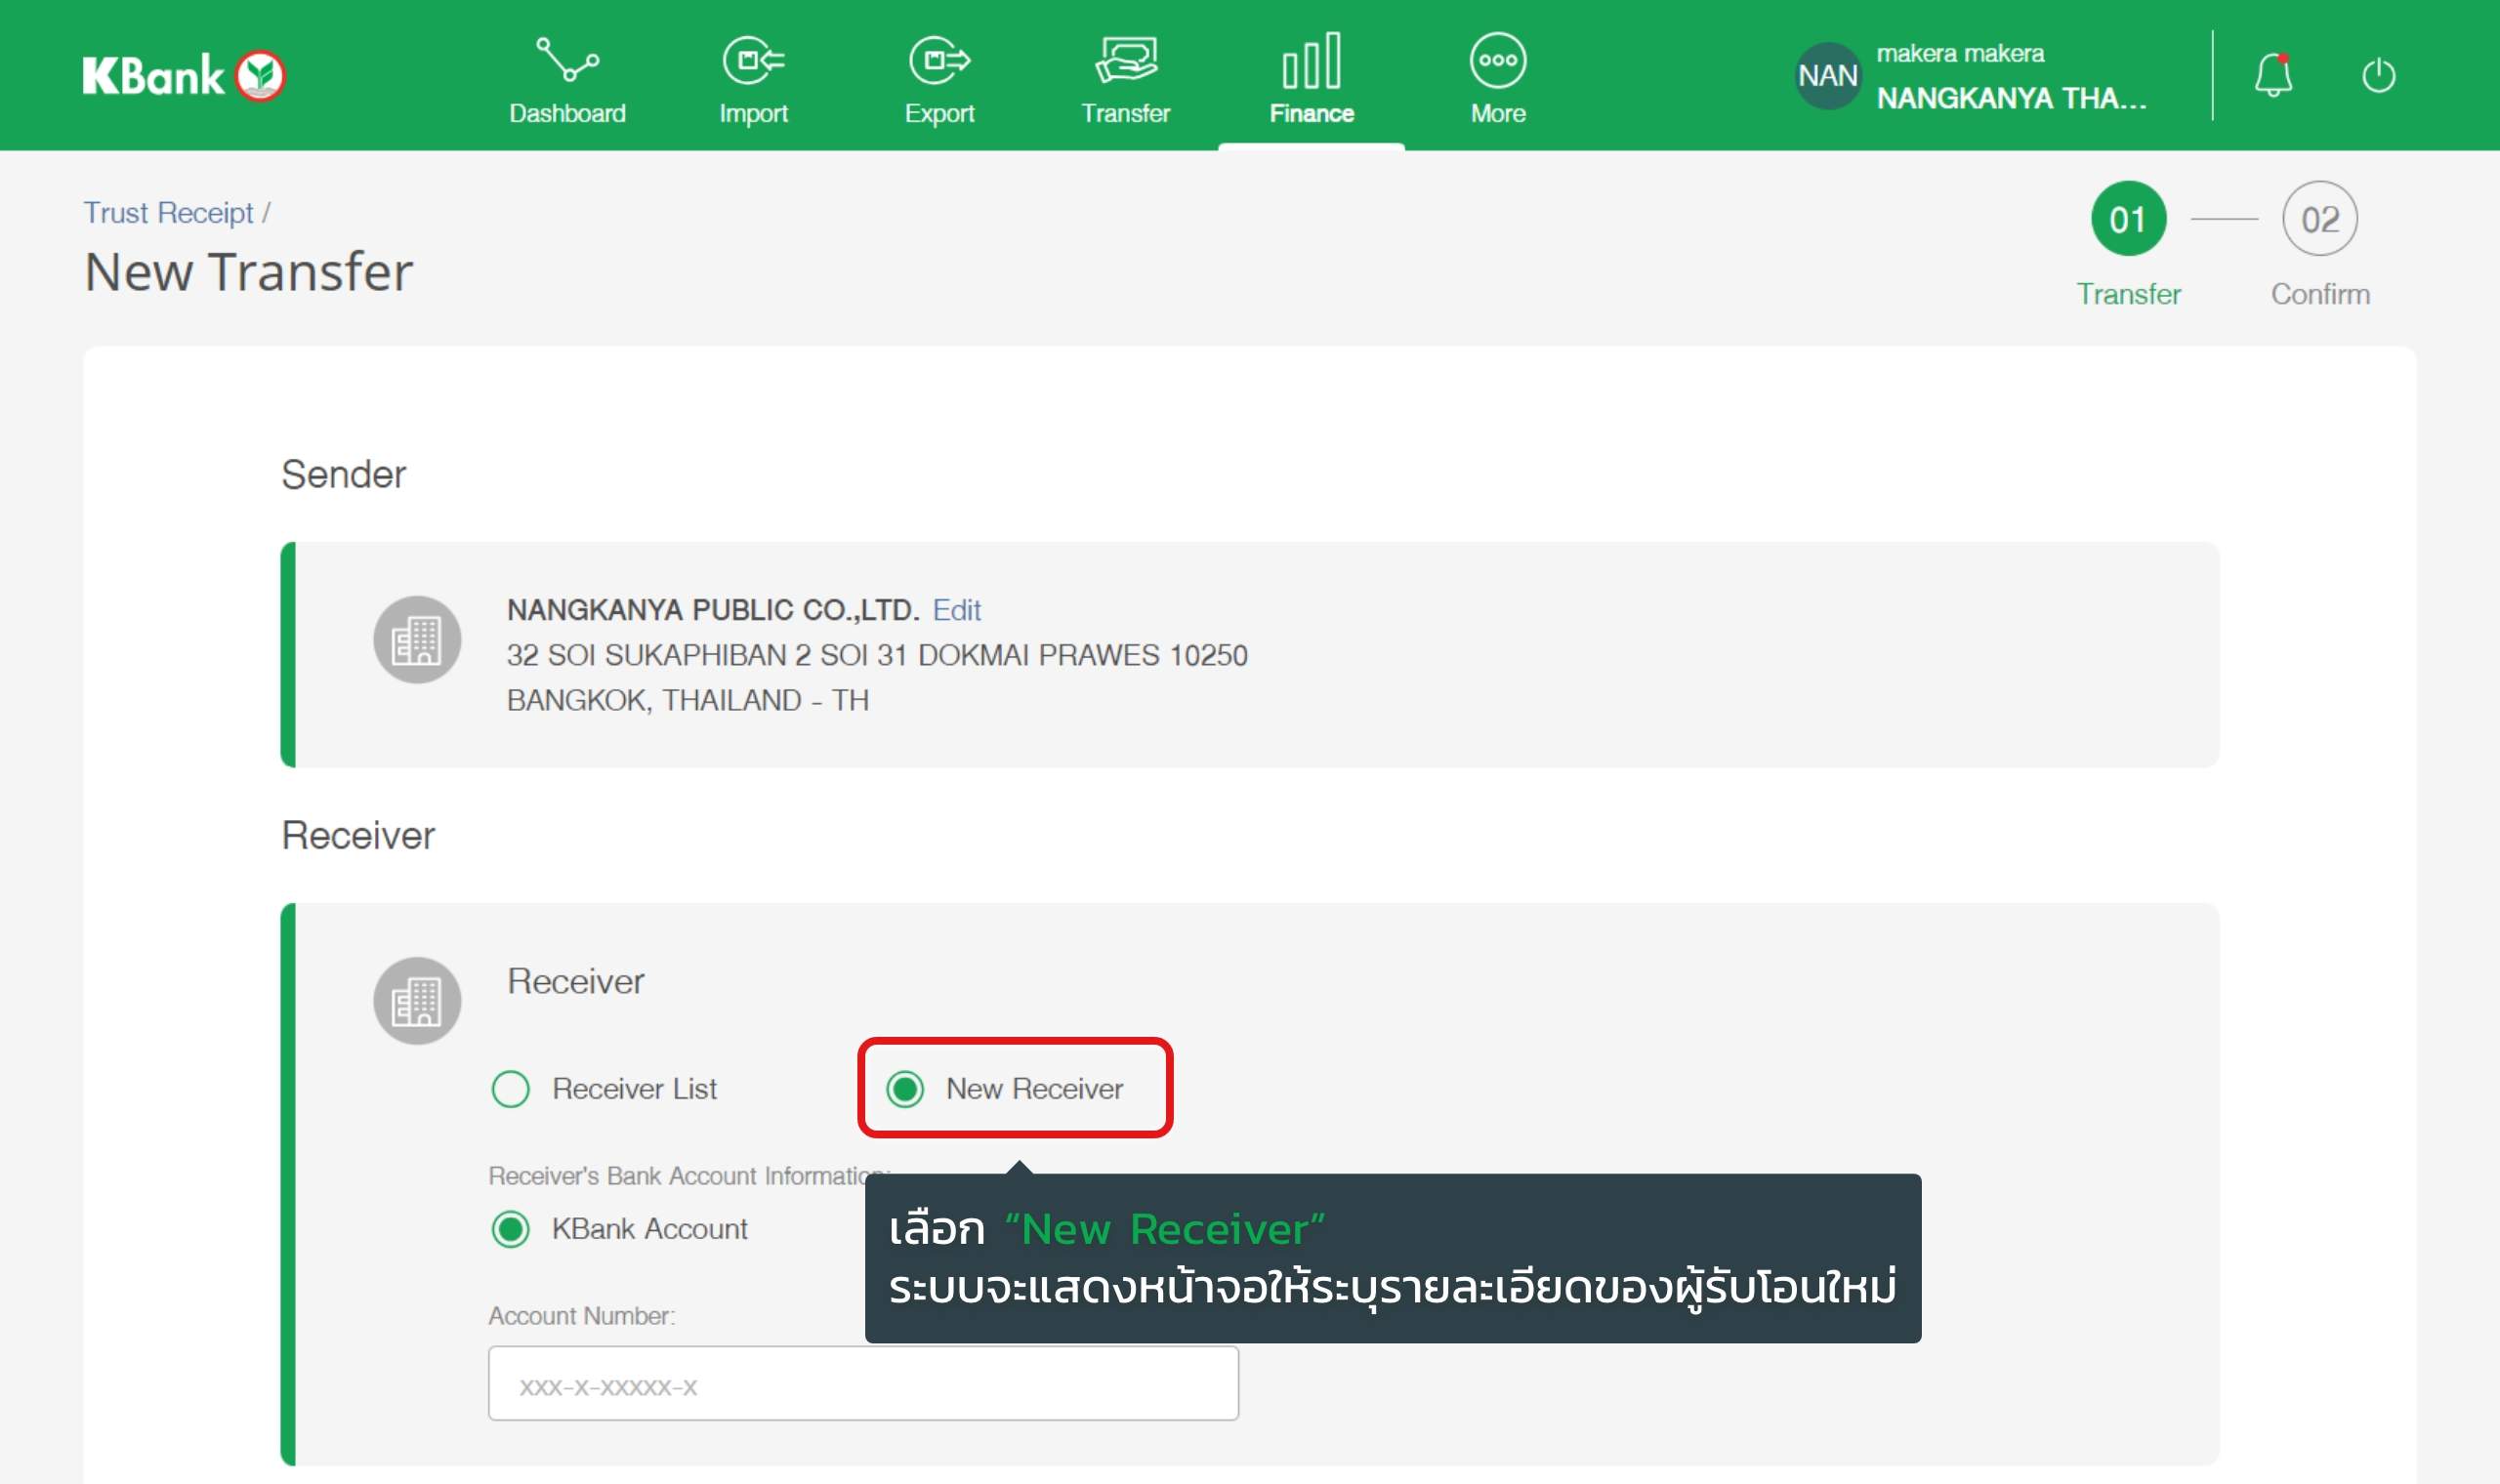Click step 02 Confirm indicator
The image size is (2500, 1484).
[2319, 219]
